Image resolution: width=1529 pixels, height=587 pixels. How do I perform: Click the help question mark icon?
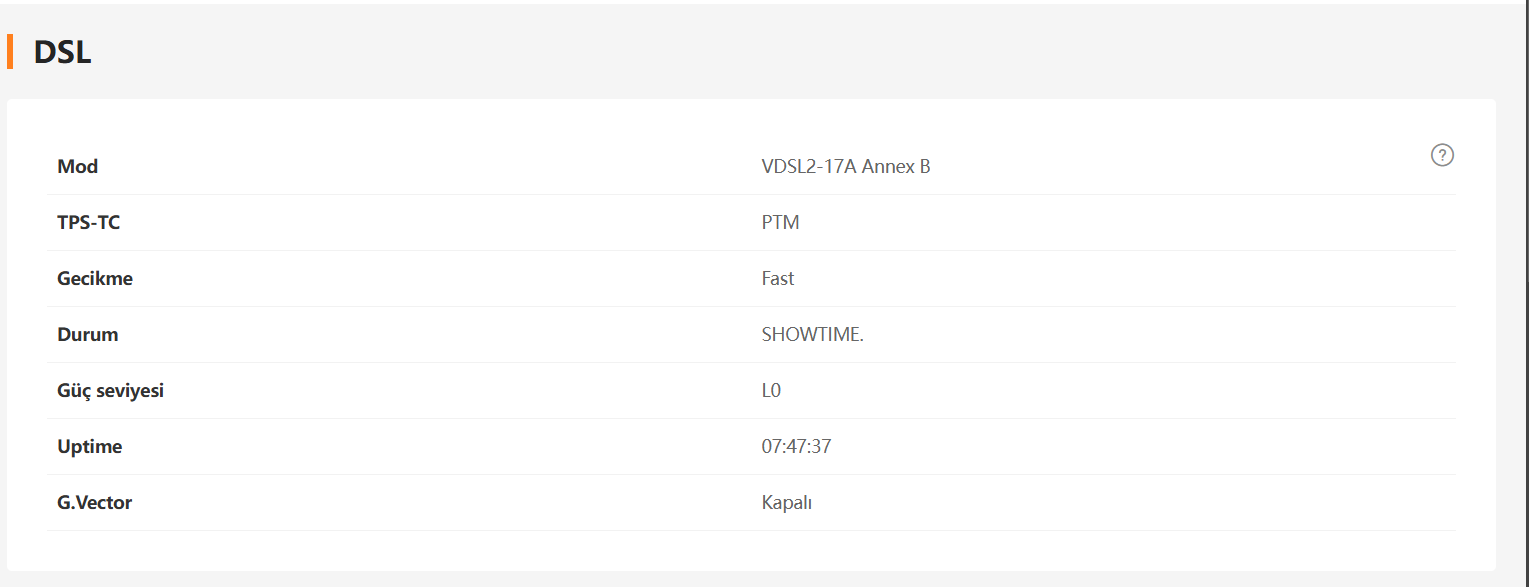(x=1442, y=155)
